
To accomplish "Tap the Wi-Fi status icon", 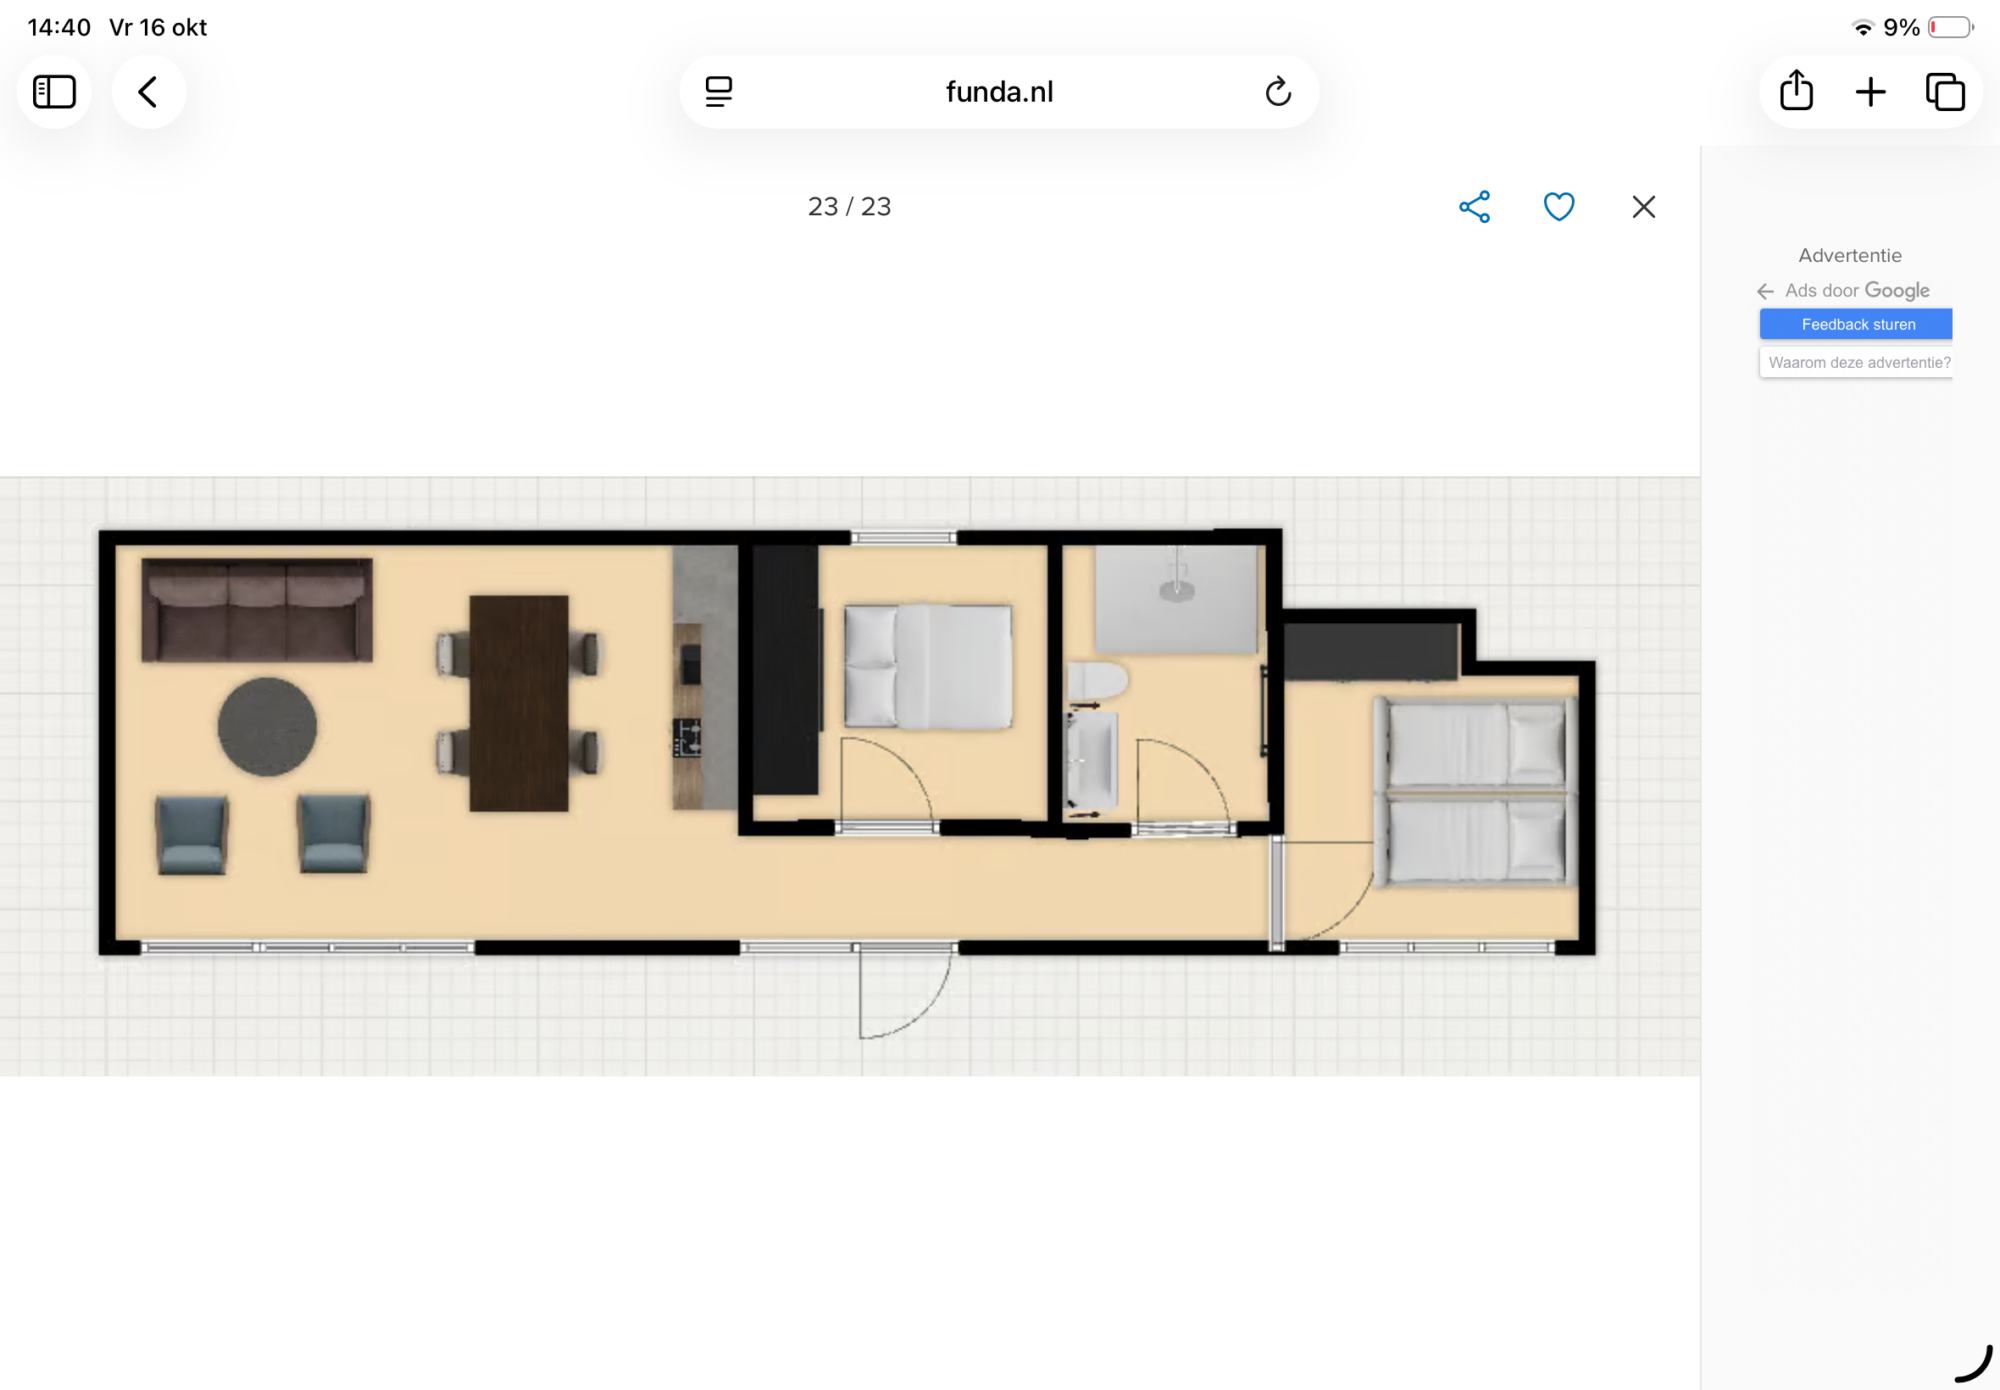I will [1862, 28].
